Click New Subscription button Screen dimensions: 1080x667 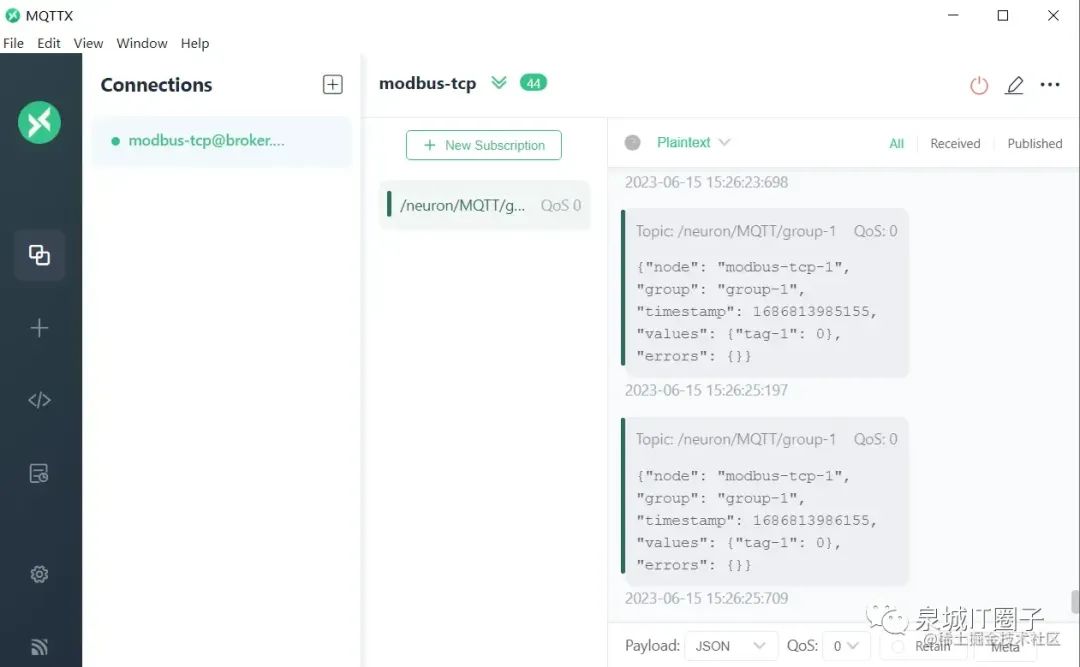point(484,145)
